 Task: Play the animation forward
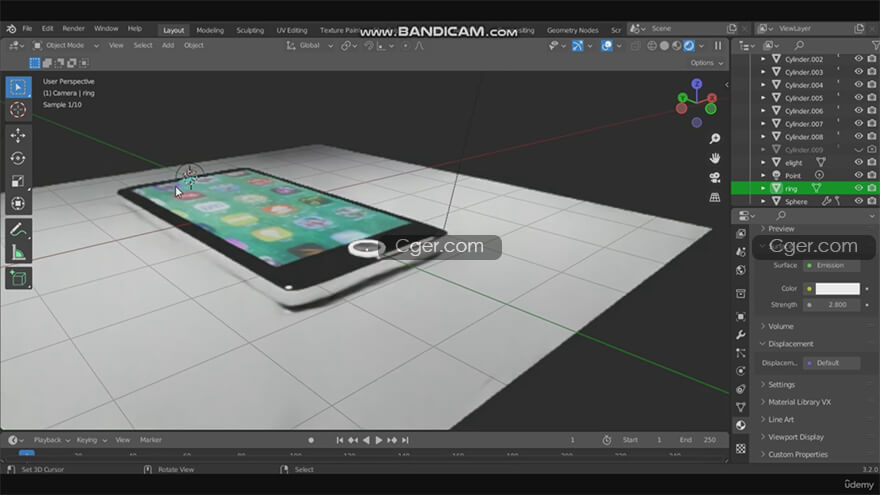(379, 441)
